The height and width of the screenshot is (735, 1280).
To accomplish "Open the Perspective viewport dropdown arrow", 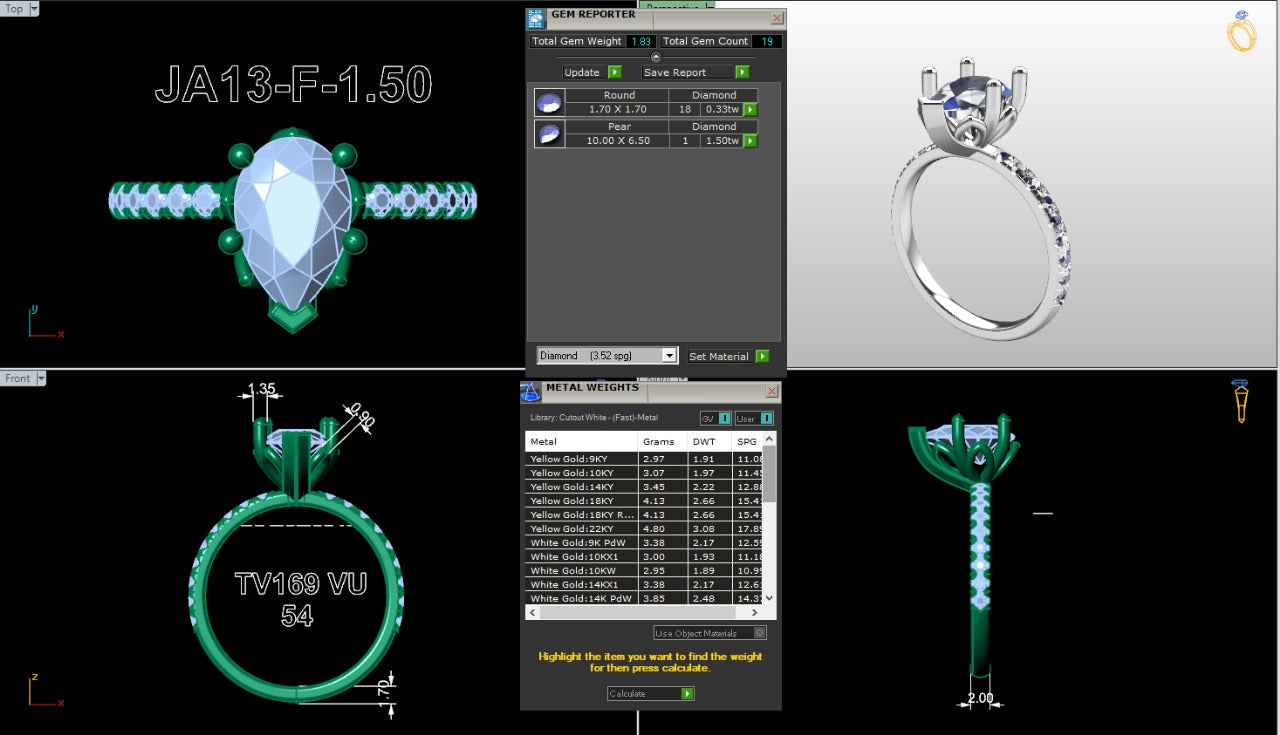I will pos(711,5).
